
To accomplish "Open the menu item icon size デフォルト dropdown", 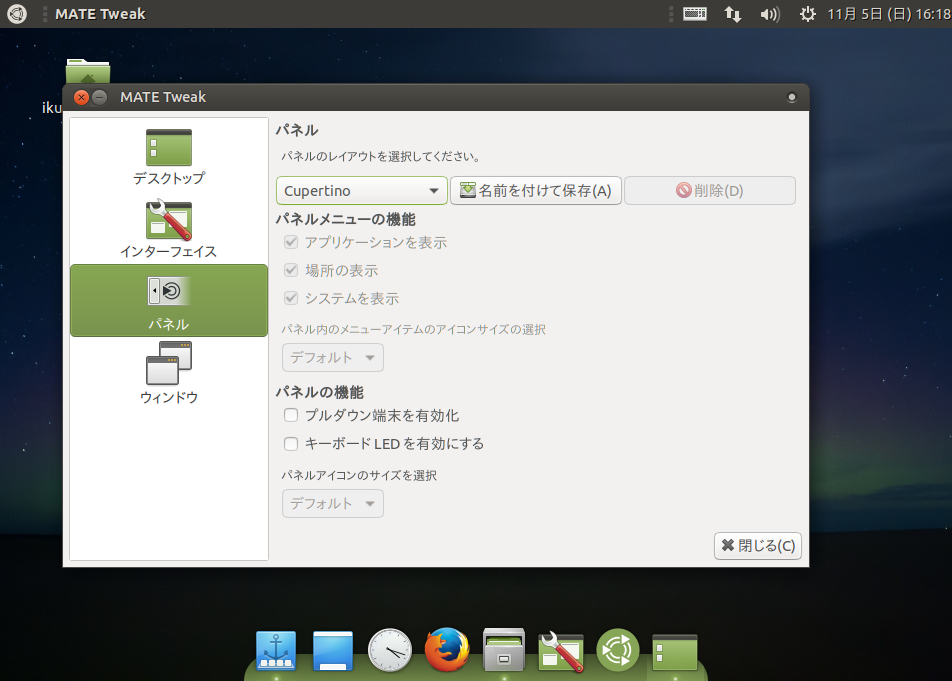I will pyautogui.click(x=333, y=357).
